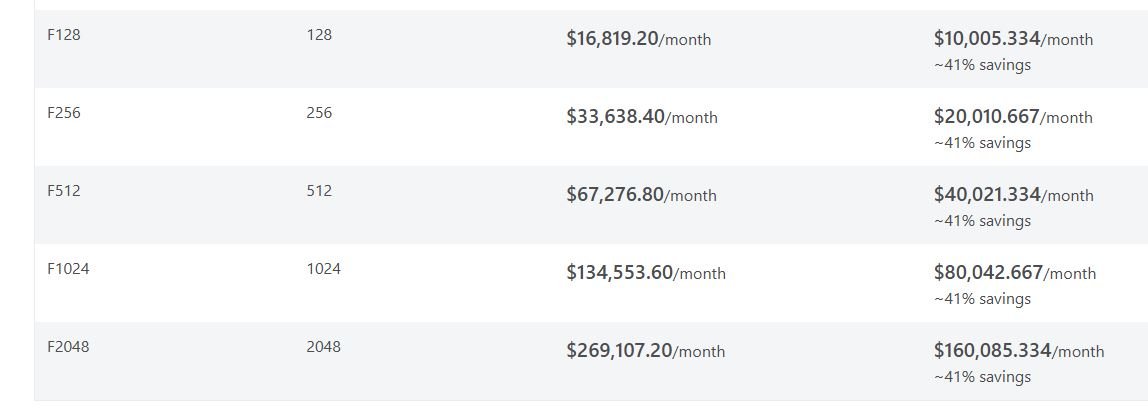Image resolution: width=1148 pixels, height=413 pixels.
Task: Click the capacity units value 128
Action: [x=319, y=34]
